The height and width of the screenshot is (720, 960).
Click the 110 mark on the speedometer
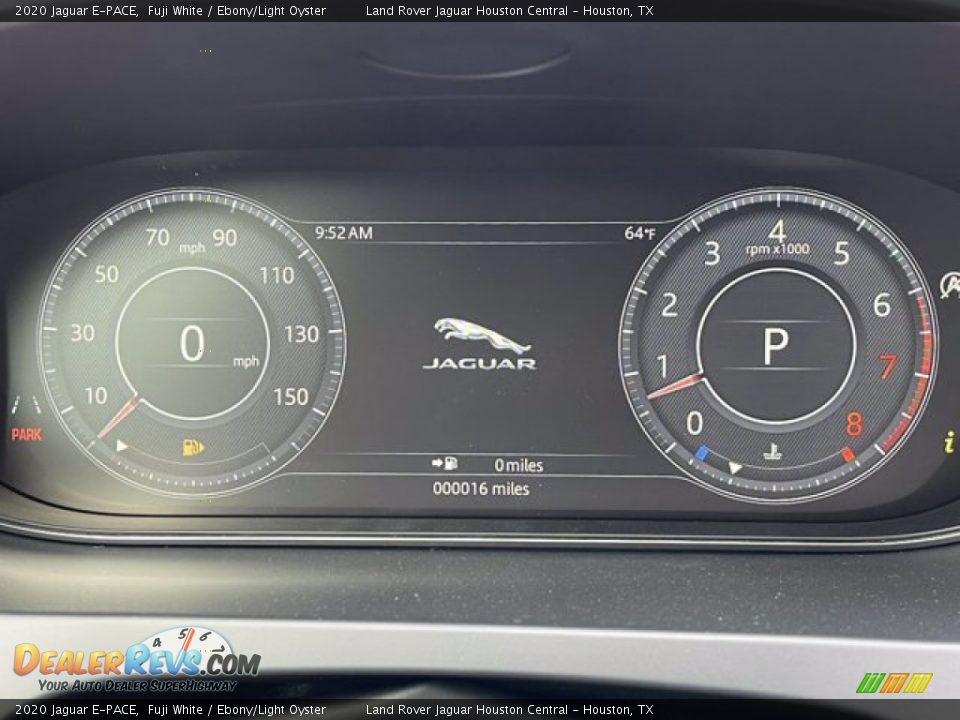(277, 276)
